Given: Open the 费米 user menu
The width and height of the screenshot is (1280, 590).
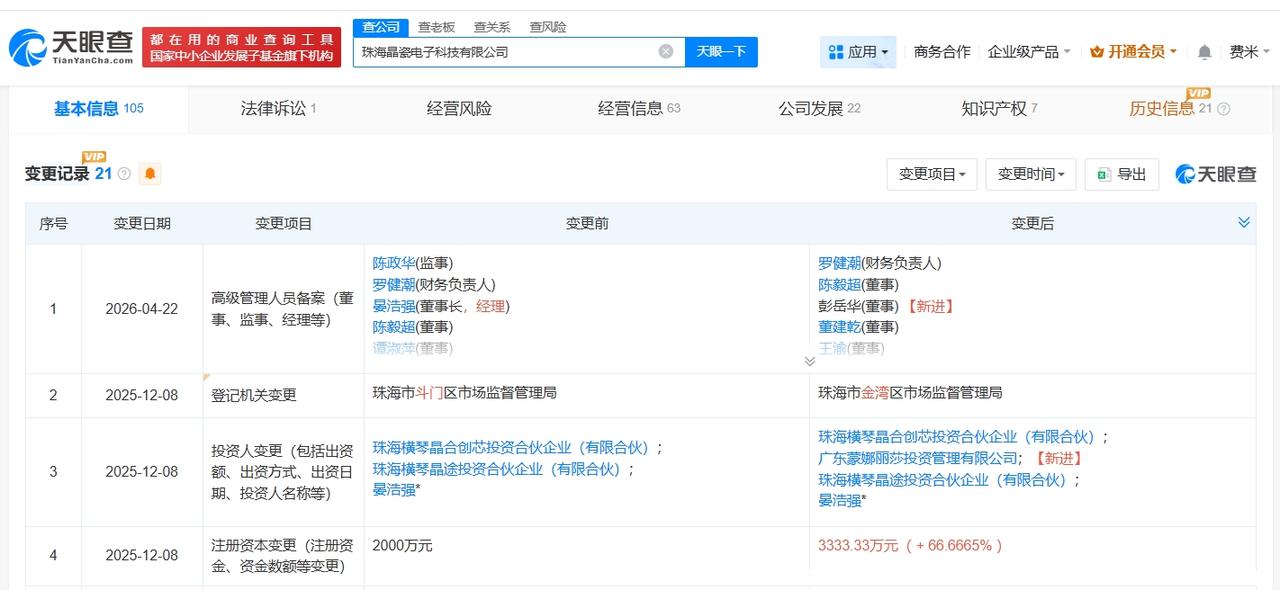Looking at the screenshot, I should tap(1250, 52).
